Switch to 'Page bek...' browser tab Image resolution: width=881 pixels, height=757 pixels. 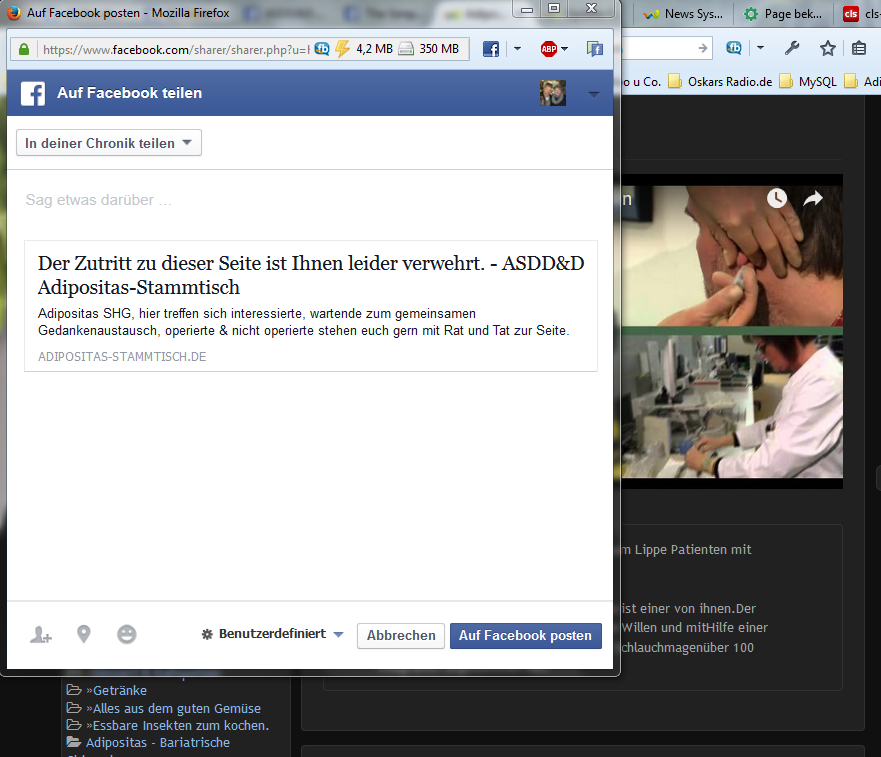[x=783, y=13]
